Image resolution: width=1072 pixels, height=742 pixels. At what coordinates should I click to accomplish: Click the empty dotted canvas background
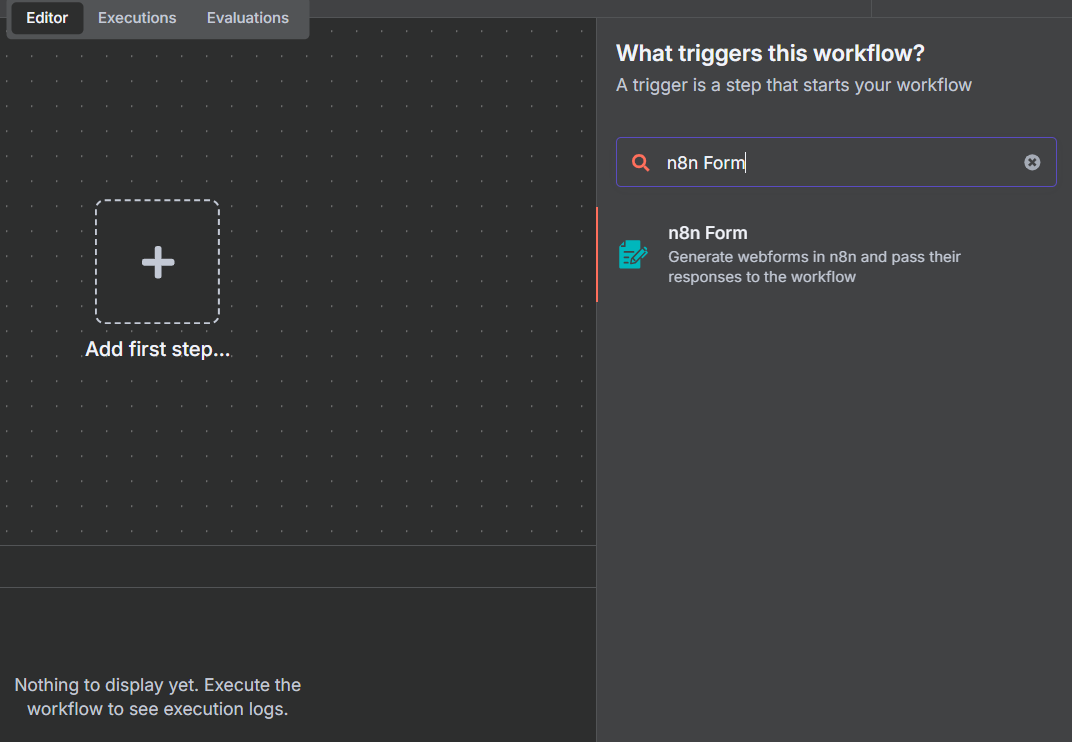(x=400, y=420)
